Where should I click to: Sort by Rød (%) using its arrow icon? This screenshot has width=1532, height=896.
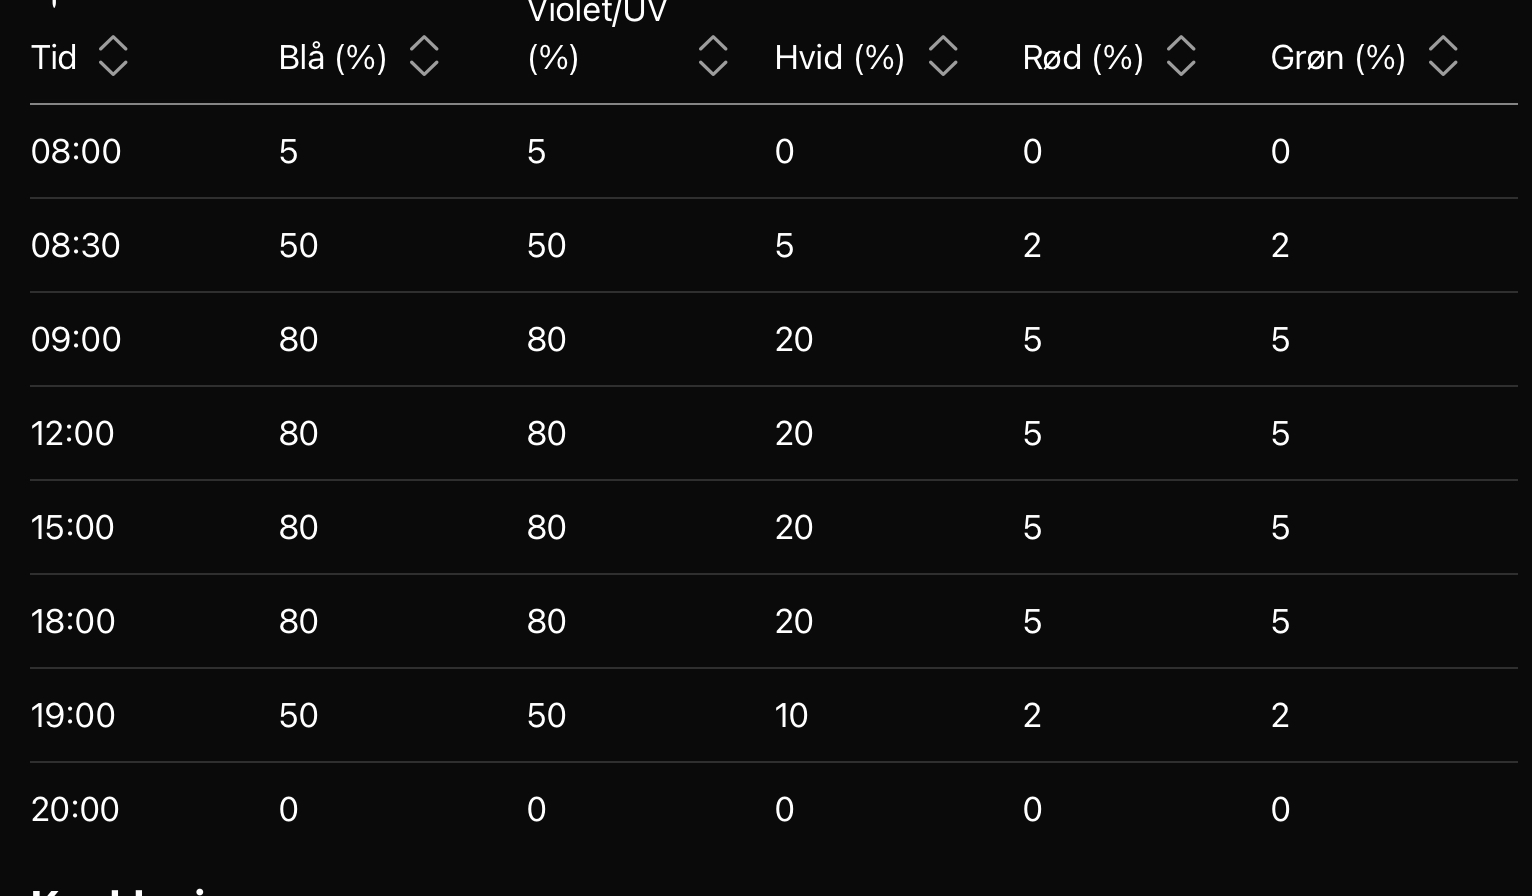[x=1181, y=57]
